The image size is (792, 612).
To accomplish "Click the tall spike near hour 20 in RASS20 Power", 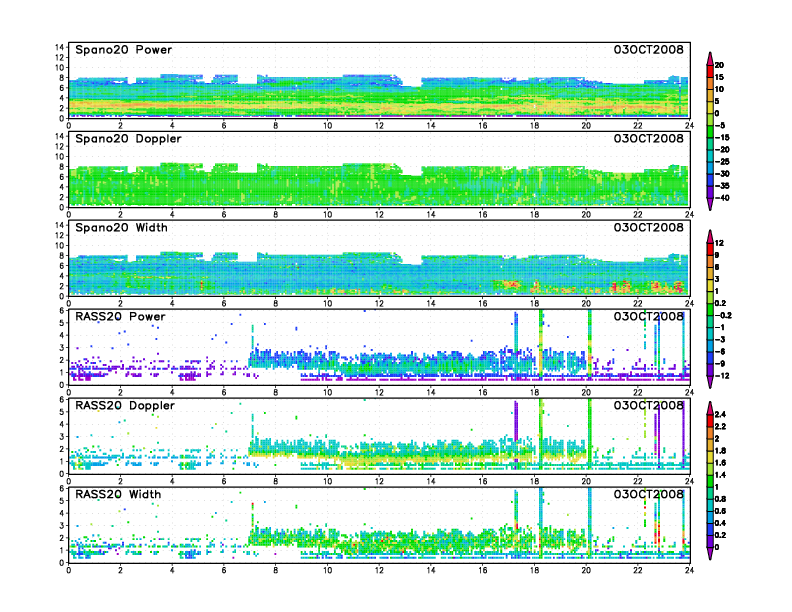I will (589, 340).
